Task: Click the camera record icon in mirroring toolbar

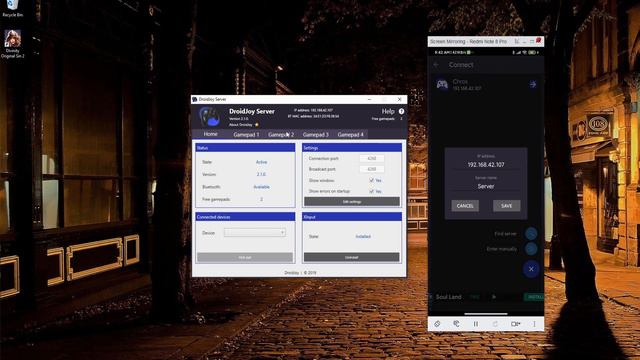Action: (x=516, y=324)
